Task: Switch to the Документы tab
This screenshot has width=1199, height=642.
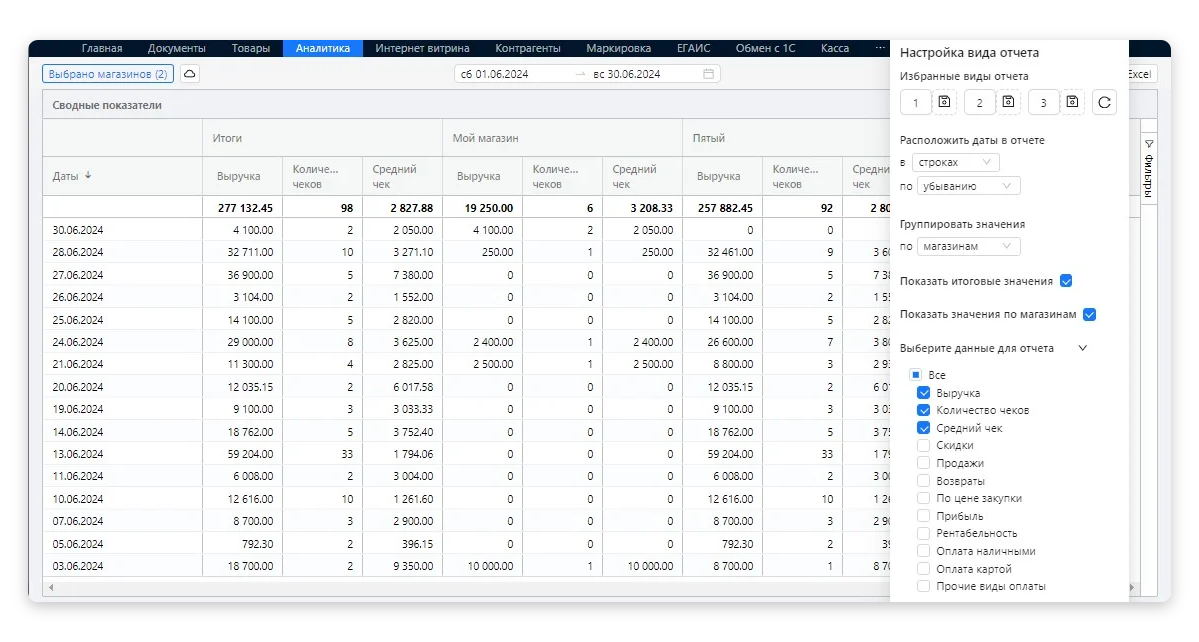Action: tap(176, 48)
